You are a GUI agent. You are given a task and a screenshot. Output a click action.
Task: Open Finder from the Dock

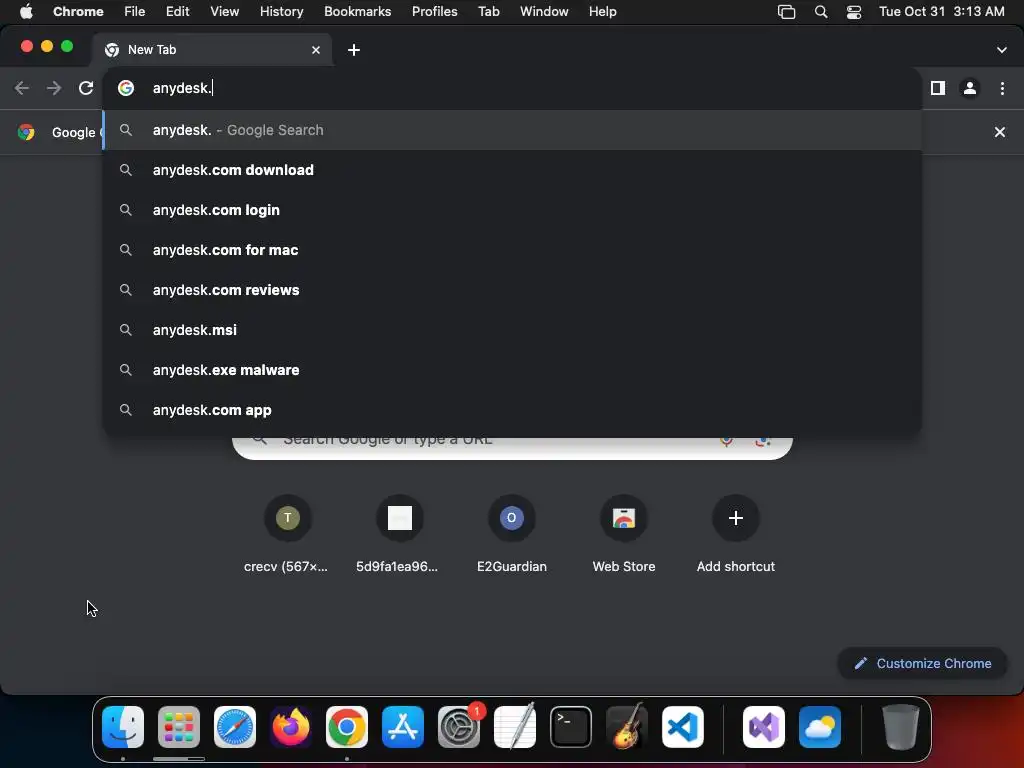(x=123, y=727)
